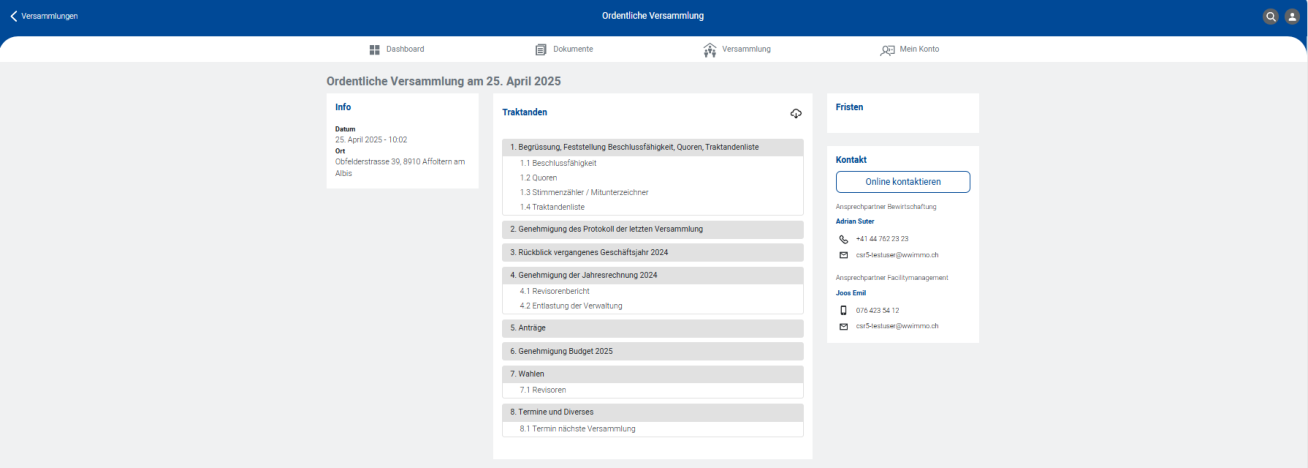Select sub-item 8.1 Termin nächste Versammlung
Screen dimensions: 1308x468
tap(577, 429)
